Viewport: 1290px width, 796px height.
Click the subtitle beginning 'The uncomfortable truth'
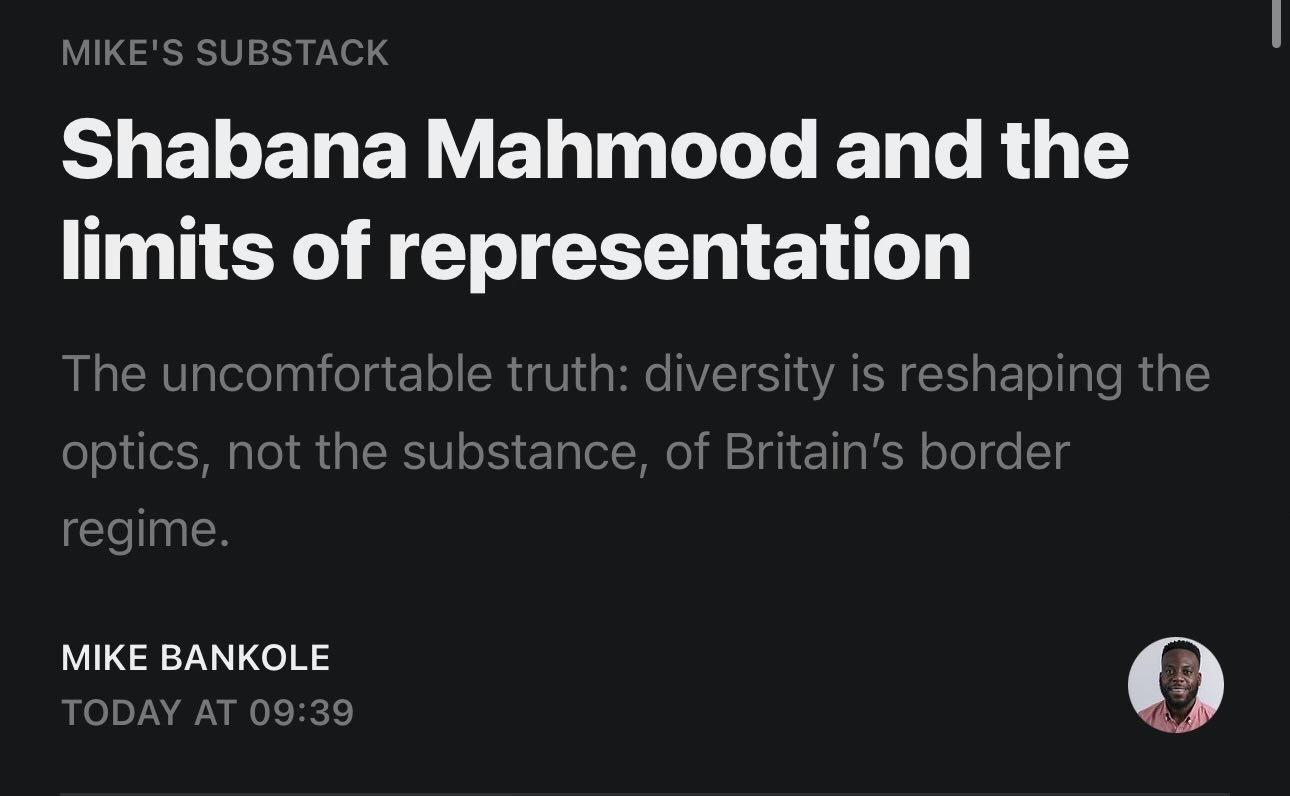pos(634,451)
